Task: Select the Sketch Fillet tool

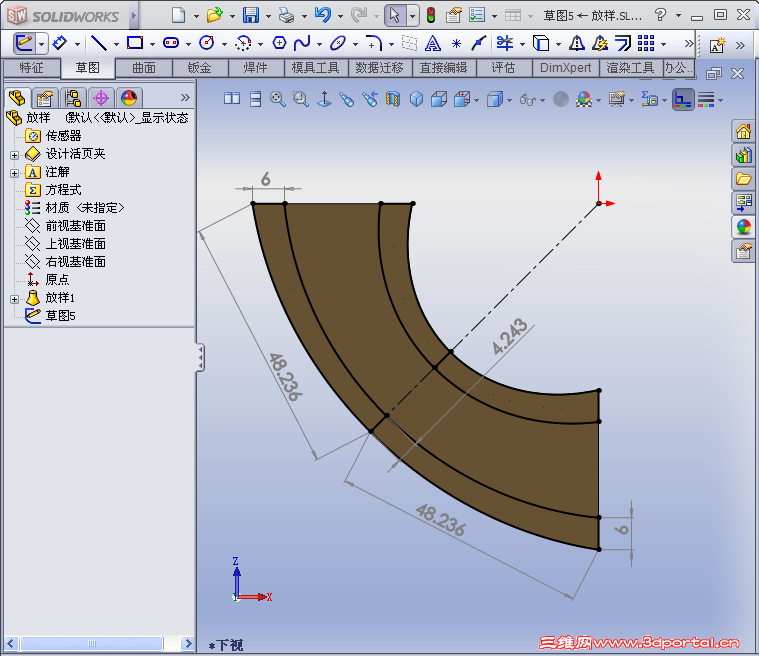Action: pyautogui.click(x=374, y=44)
